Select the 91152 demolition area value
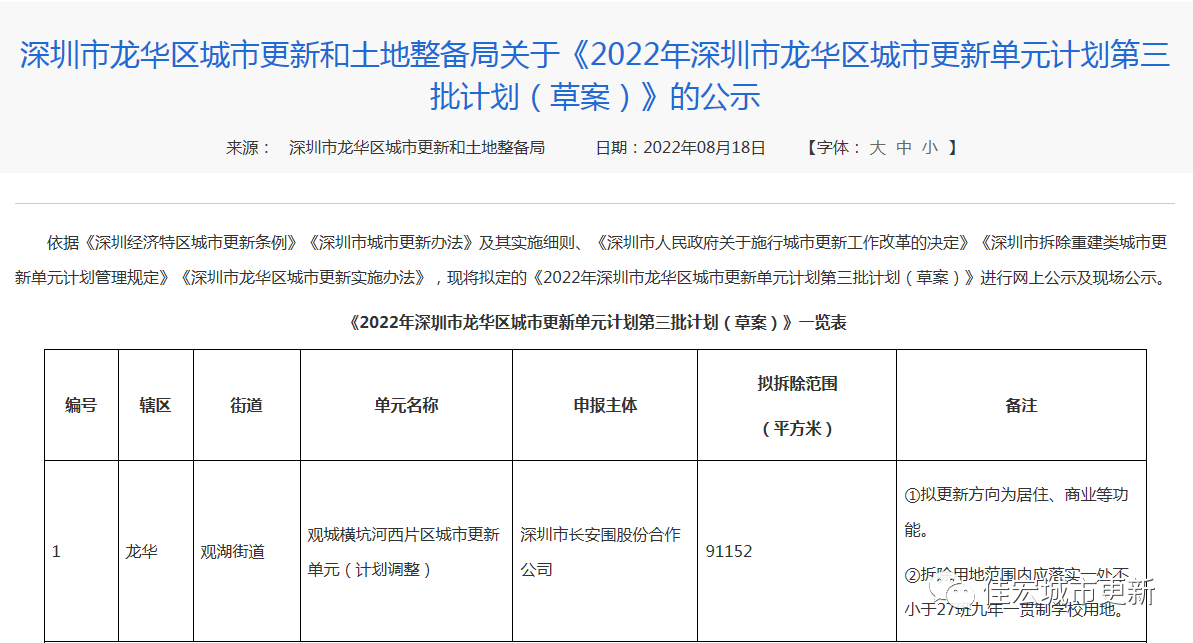This screenshot has width=1193, height=643. click(729, 552)
